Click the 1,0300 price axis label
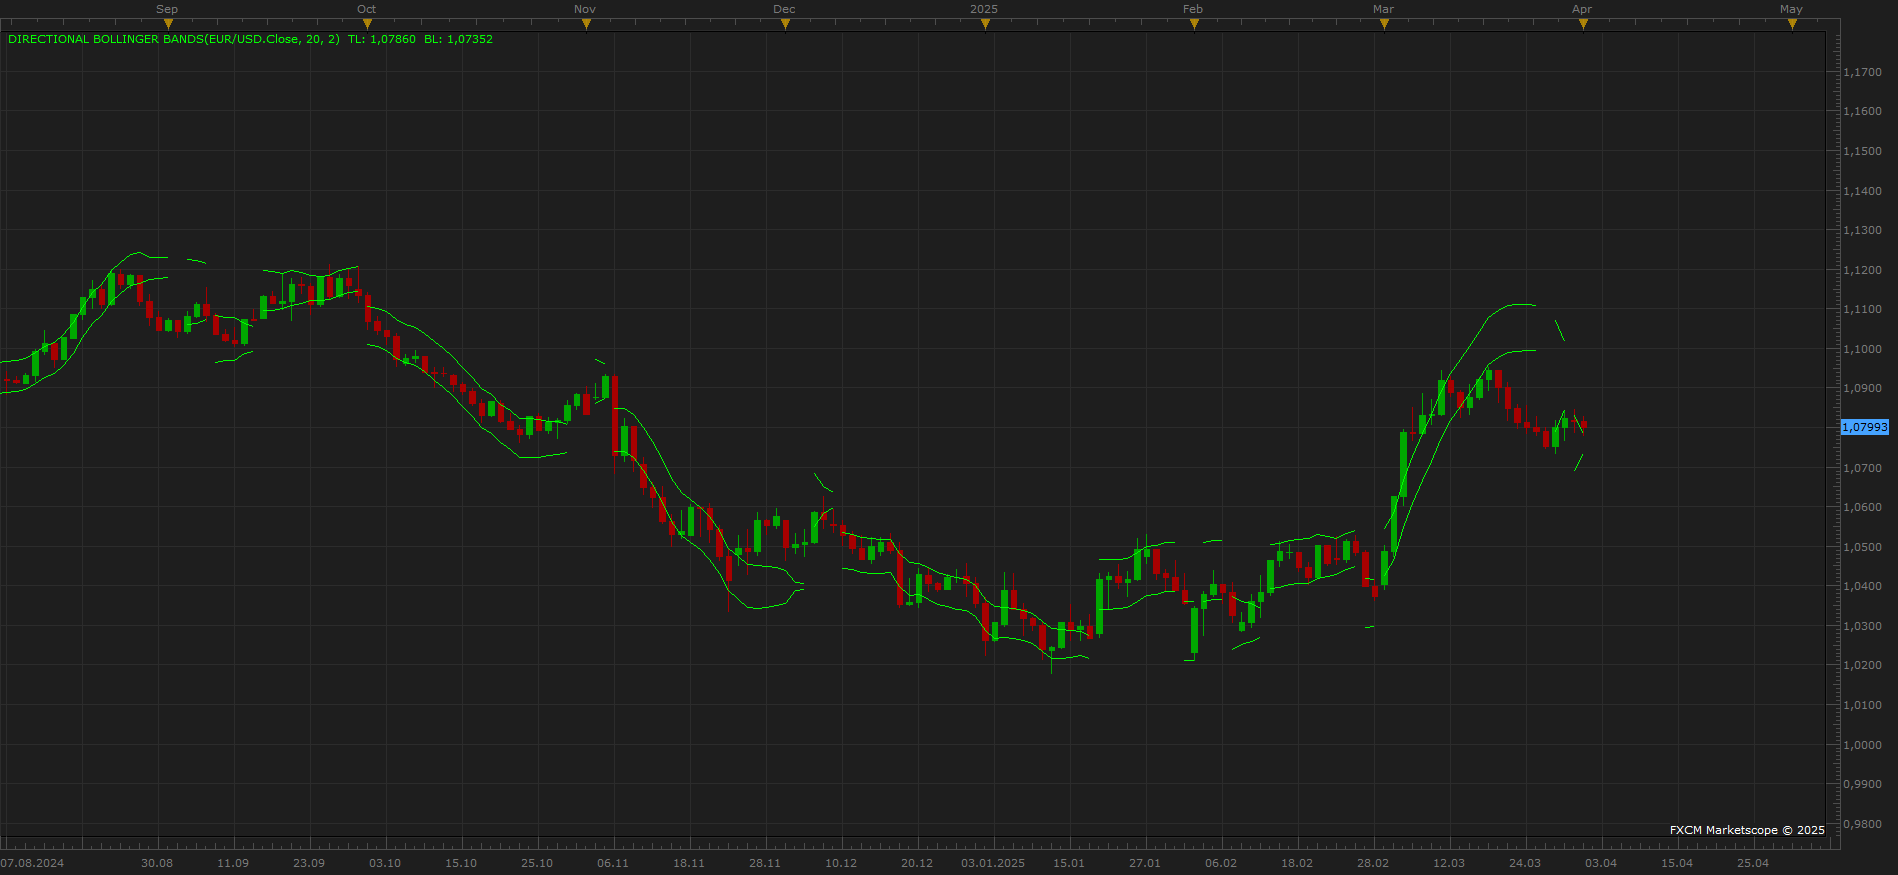Viewport: 1898px width, 875px height. pos(1863,626)
